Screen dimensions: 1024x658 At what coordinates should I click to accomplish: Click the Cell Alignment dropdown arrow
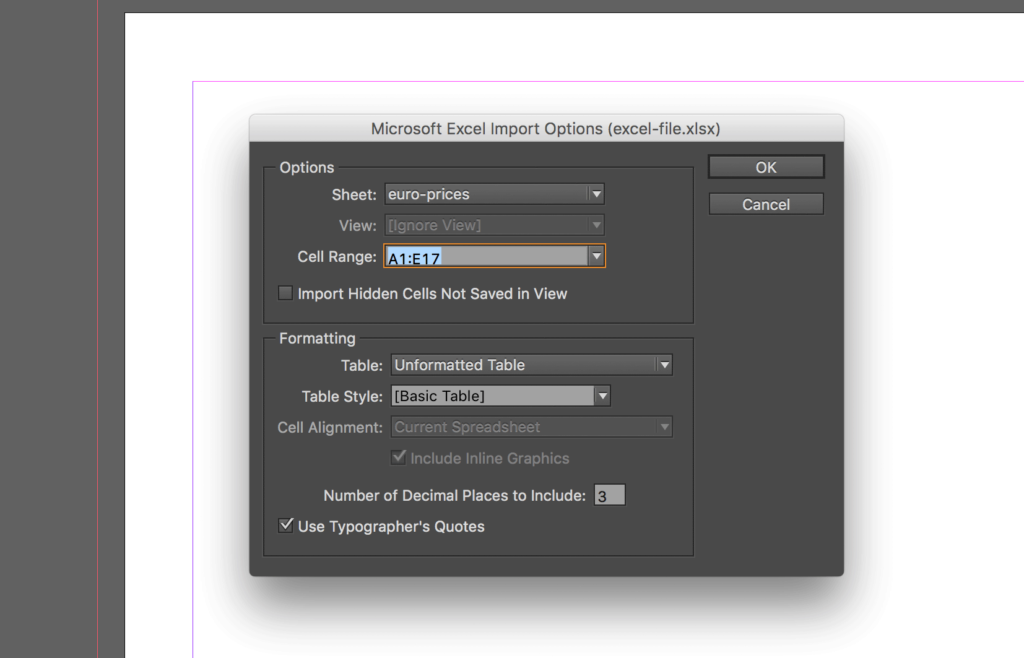(x=665, y=426)
